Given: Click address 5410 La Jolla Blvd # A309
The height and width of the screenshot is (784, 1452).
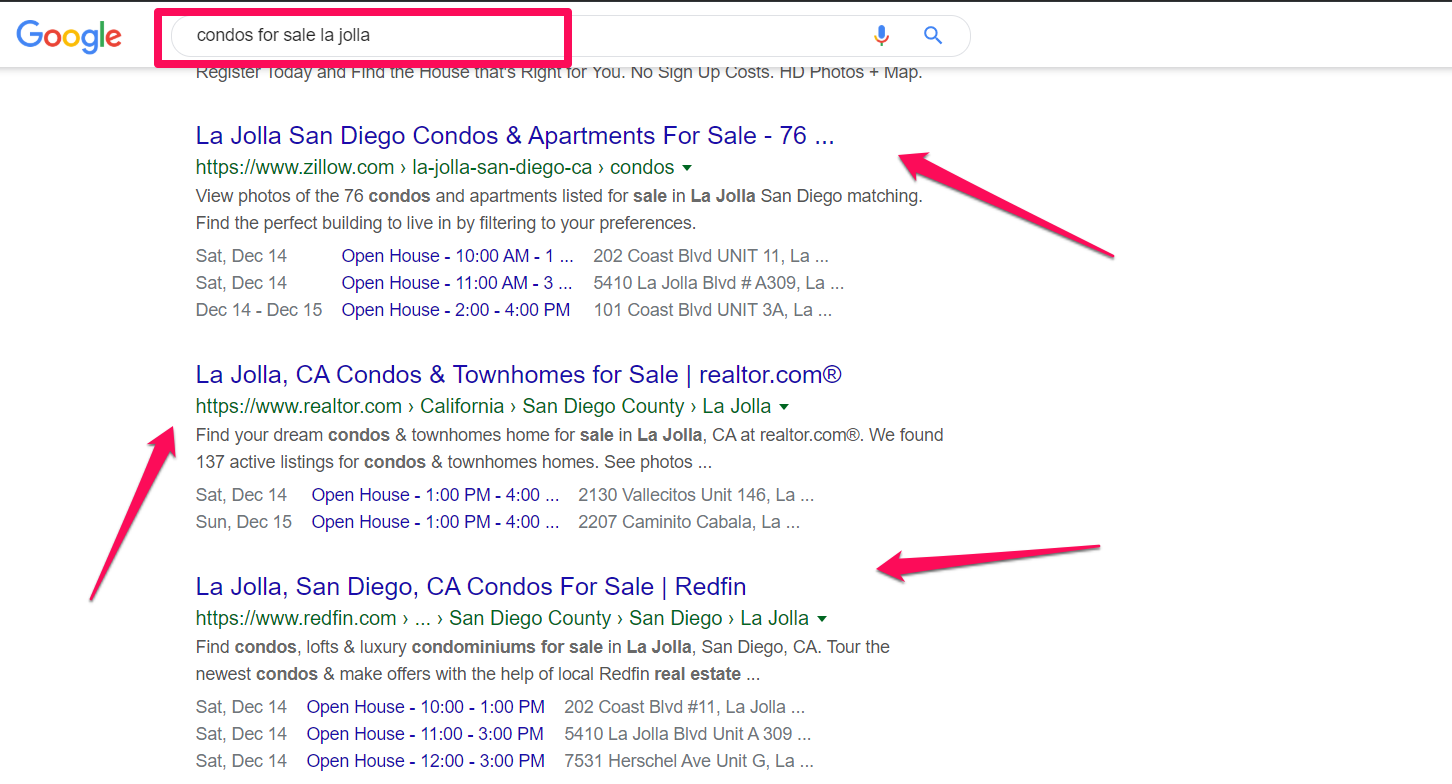Looking at the screenshot, I should (719, 283).
